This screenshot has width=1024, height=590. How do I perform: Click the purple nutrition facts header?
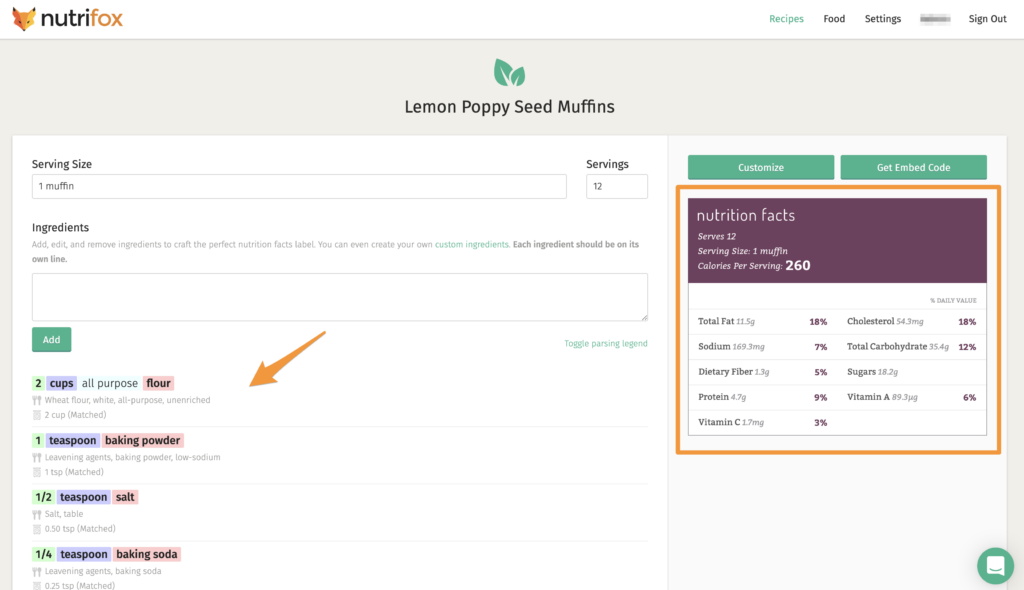click(x=837, y=240)
